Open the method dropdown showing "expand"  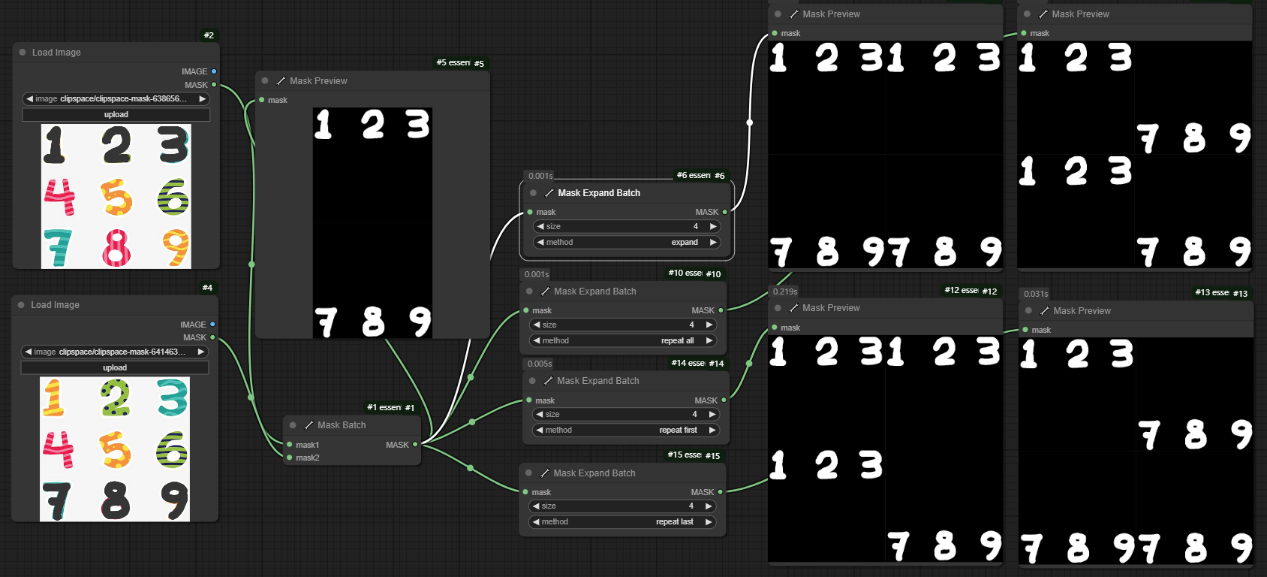click(x=626, y=242)
